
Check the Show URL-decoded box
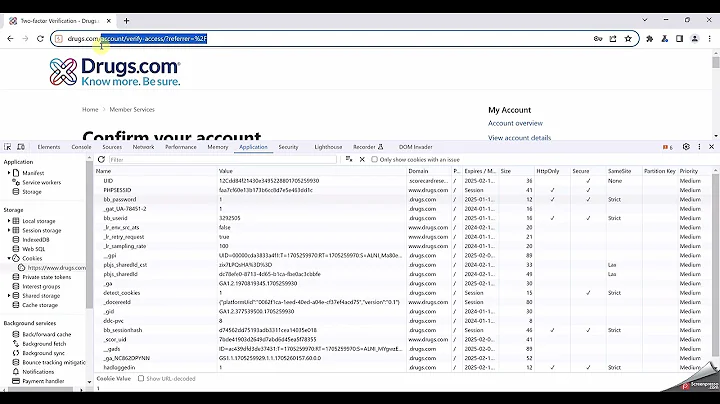[141, 378]
